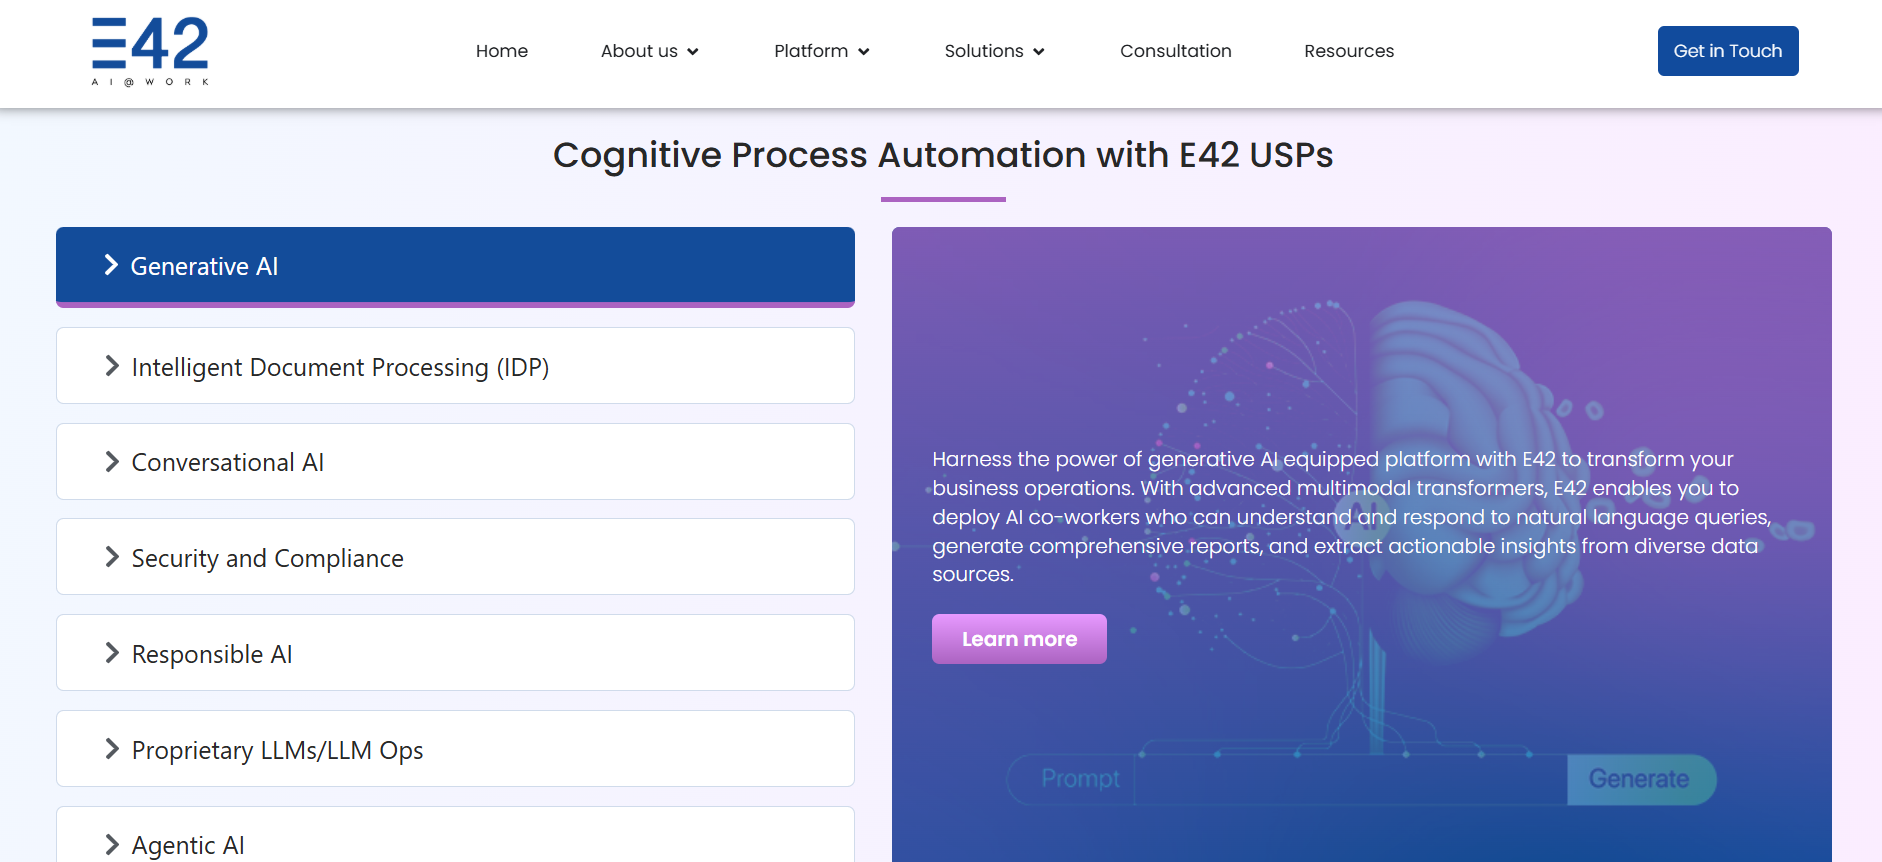This screenshot has height=862, width=1882.
Task: Go to the Home page
Action: click(502, 51)
